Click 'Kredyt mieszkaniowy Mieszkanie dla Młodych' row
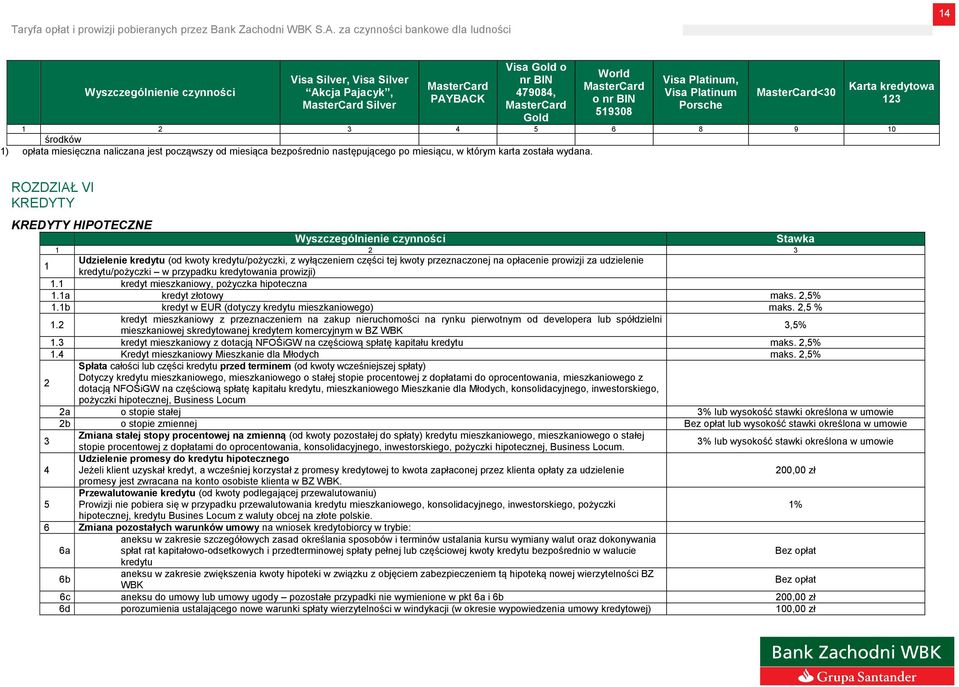Screen dimensions: 959x687 tap(220, 354)
